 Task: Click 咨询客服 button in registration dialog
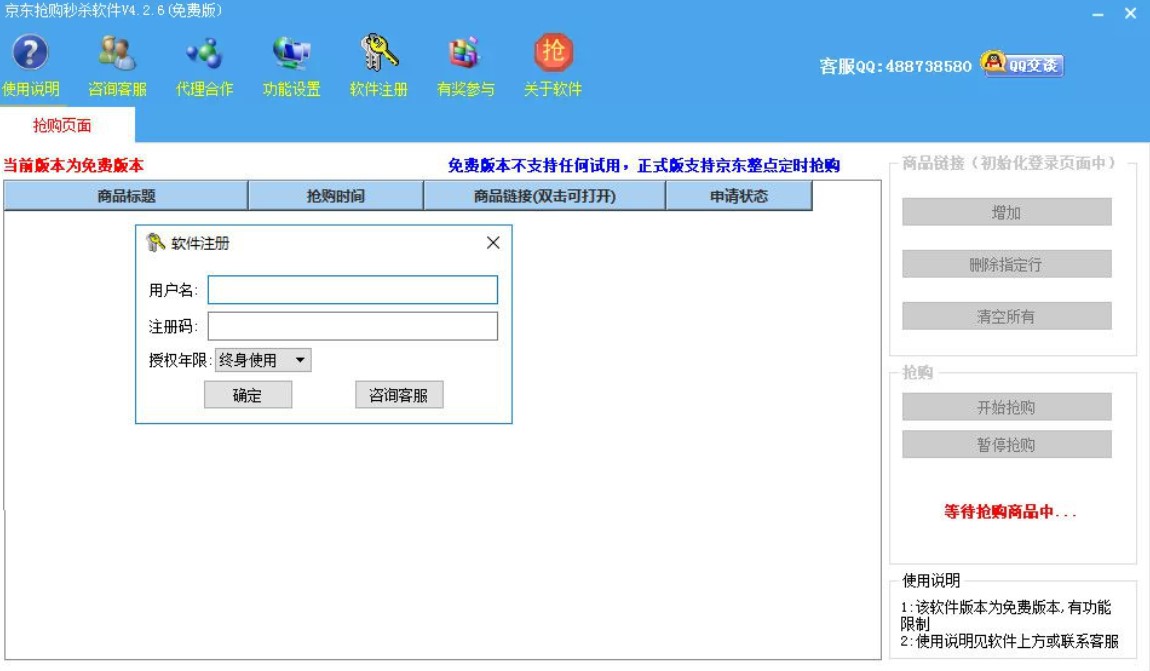pyautogui.click(x=399, y=395)
